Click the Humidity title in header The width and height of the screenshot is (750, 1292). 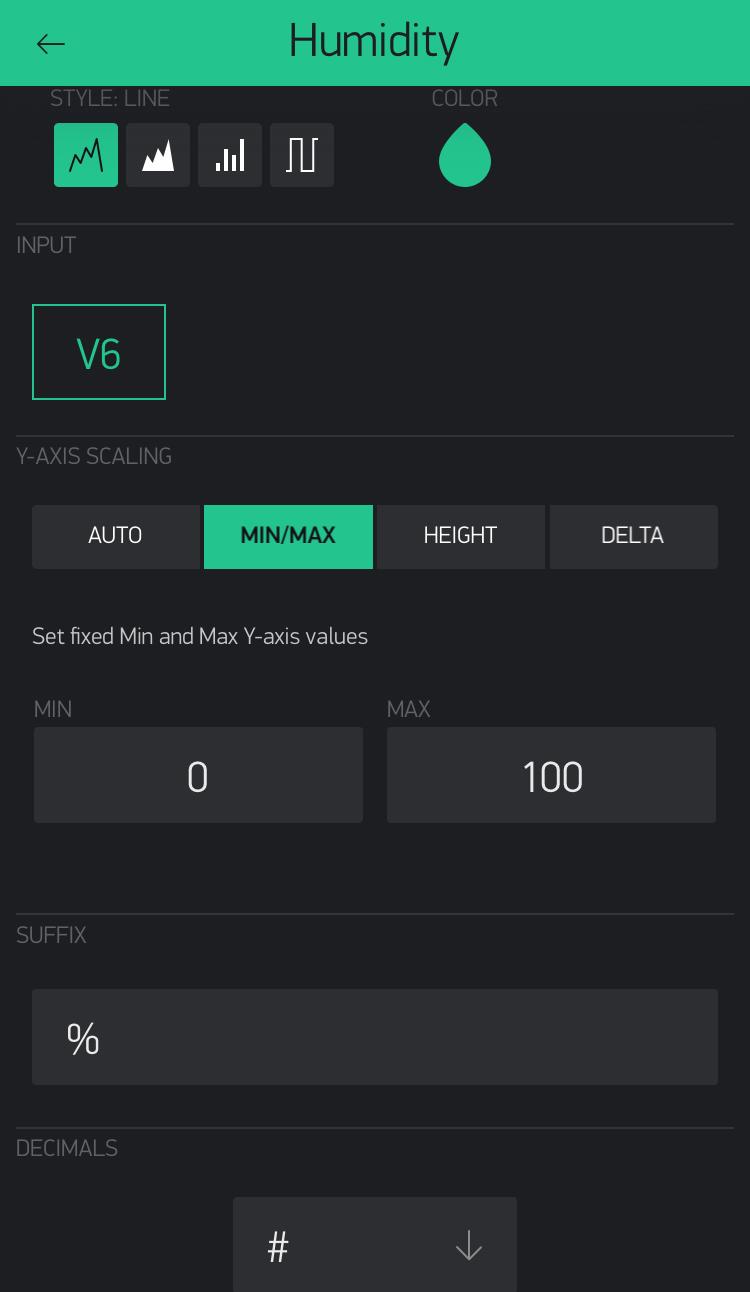374,42
